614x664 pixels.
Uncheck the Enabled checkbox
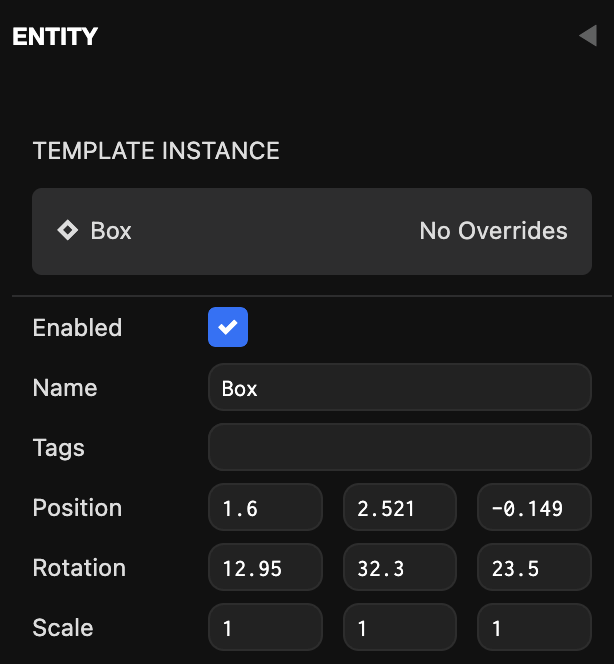(228, 327)
